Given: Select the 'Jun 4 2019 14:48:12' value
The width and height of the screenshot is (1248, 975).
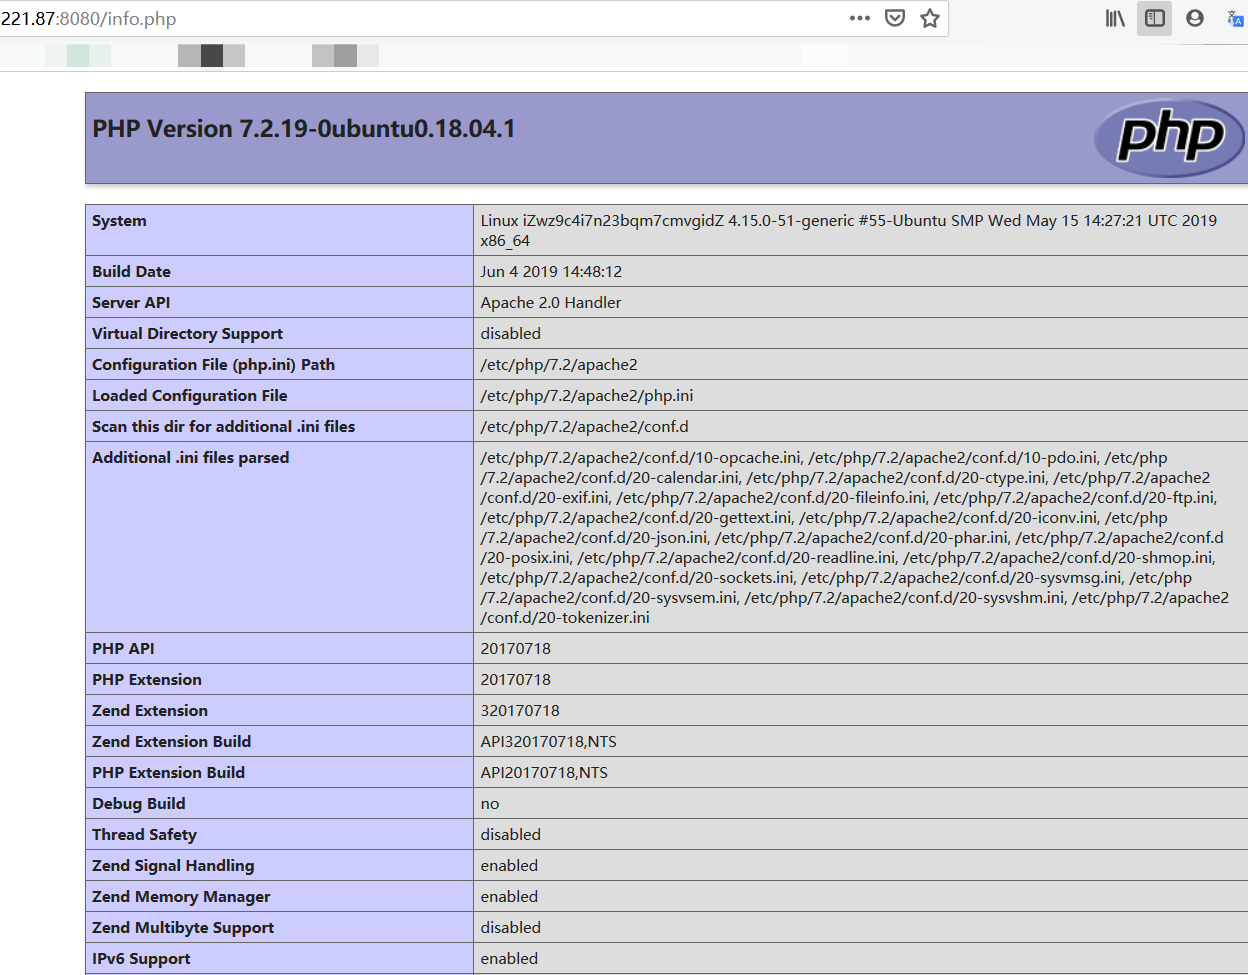Looking at the screenshot, I should click(x=551, y=272).
